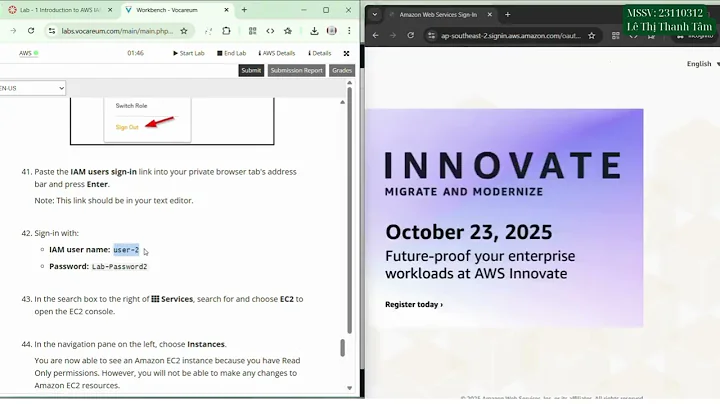Open the three-dot menu of left browser

(x=349, y=31)
